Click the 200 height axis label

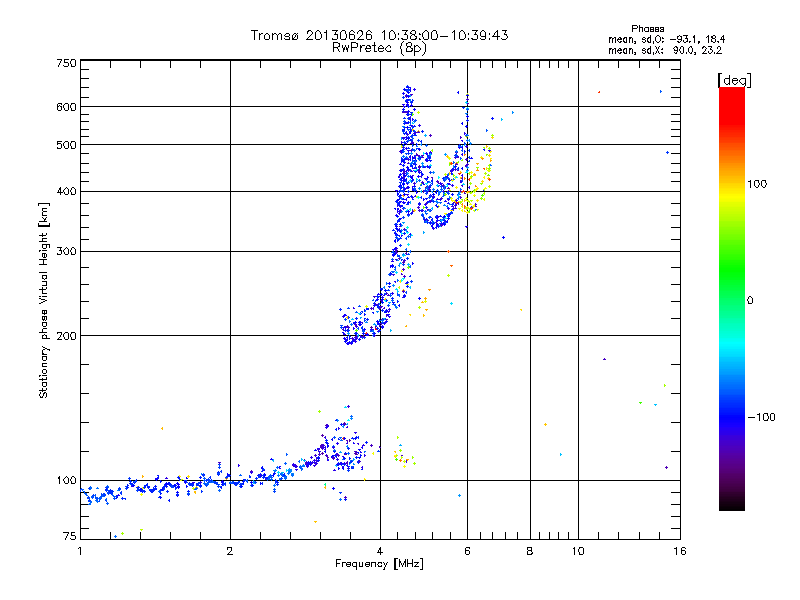coord(66,336)
